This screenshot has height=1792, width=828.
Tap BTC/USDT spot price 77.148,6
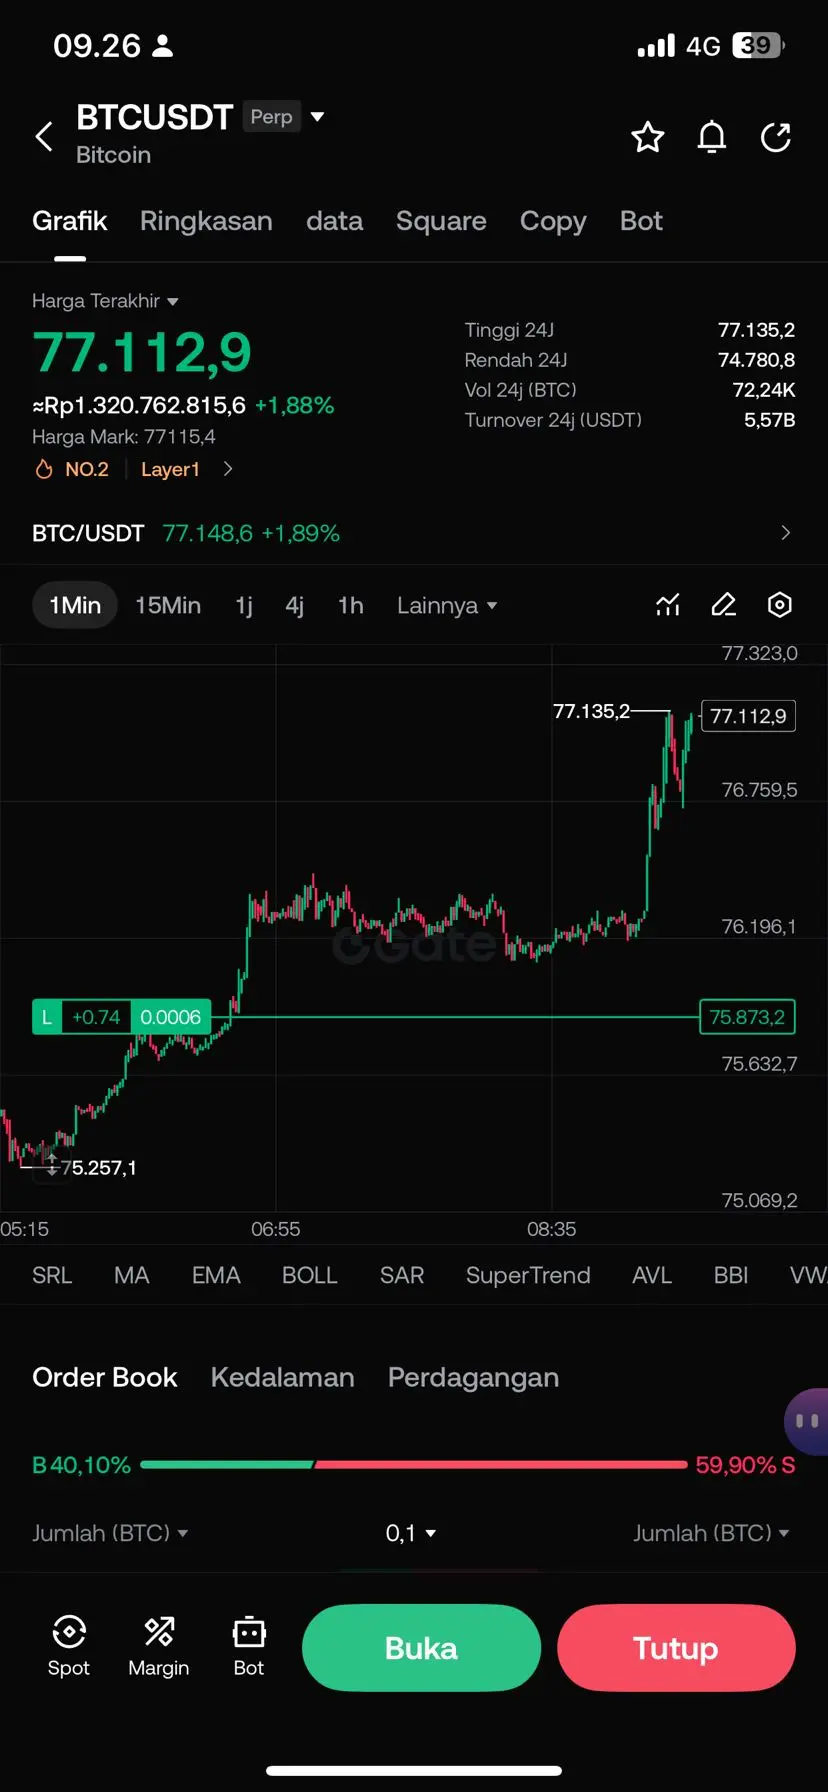click(208, 533)
